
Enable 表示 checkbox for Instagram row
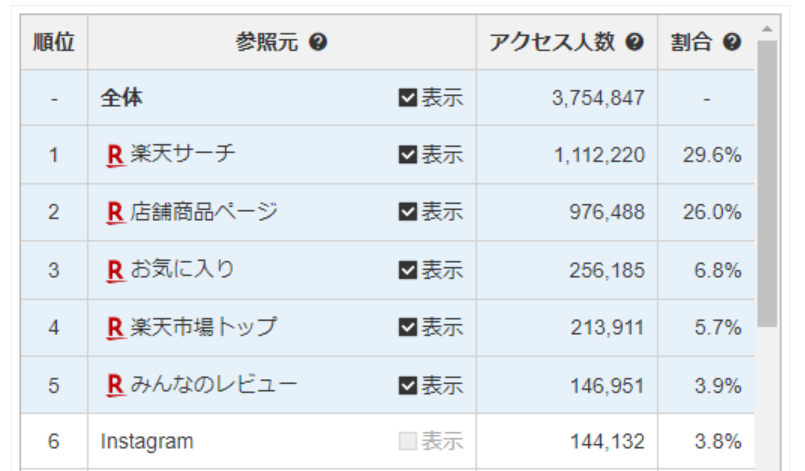[x=407, y=442]
